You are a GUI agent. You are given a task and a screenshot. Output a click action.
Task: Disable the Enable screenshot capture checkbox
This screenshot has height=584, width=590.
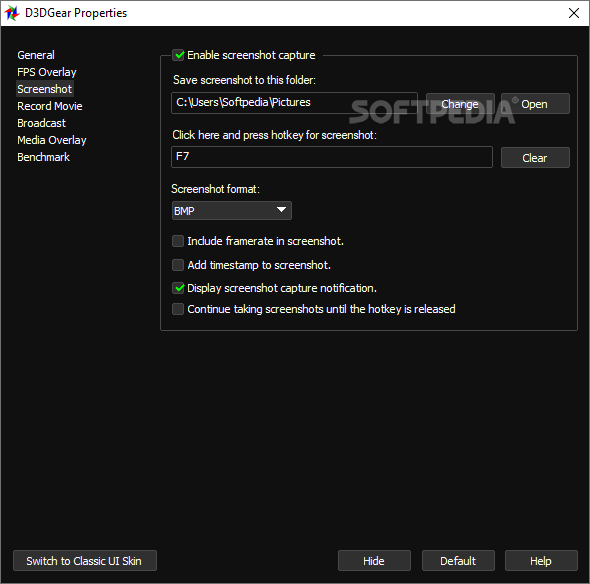[x=178, y=55]
